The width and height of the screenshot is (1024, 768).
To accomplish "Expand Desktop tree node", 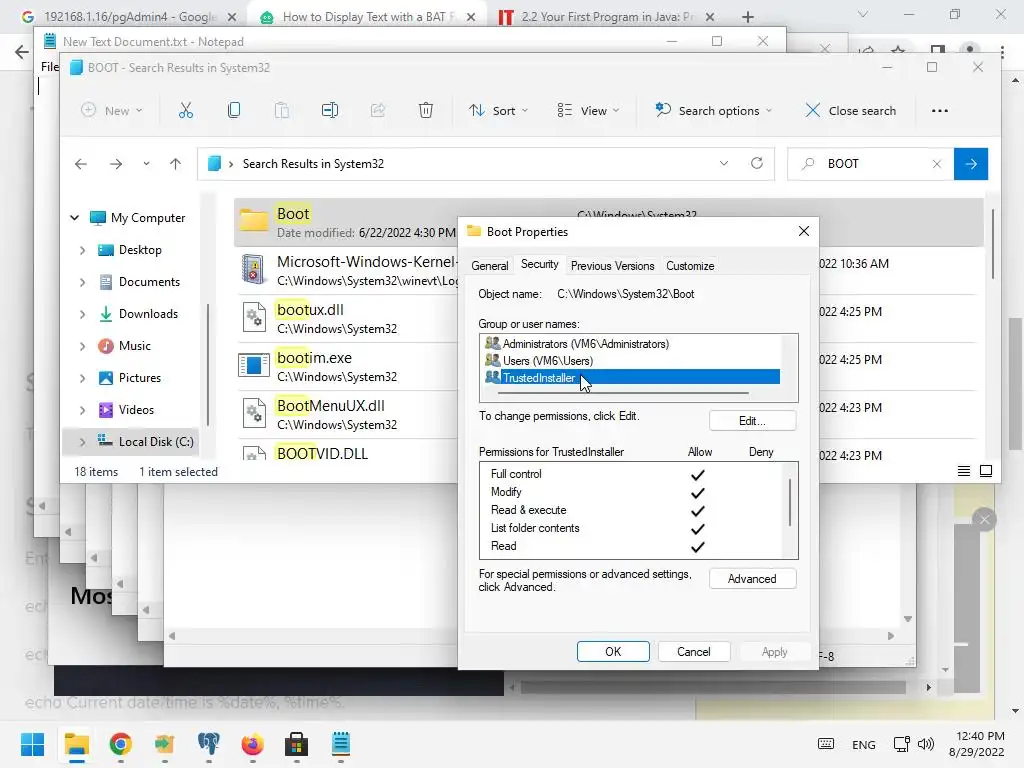I will click(x=82, y=250).
